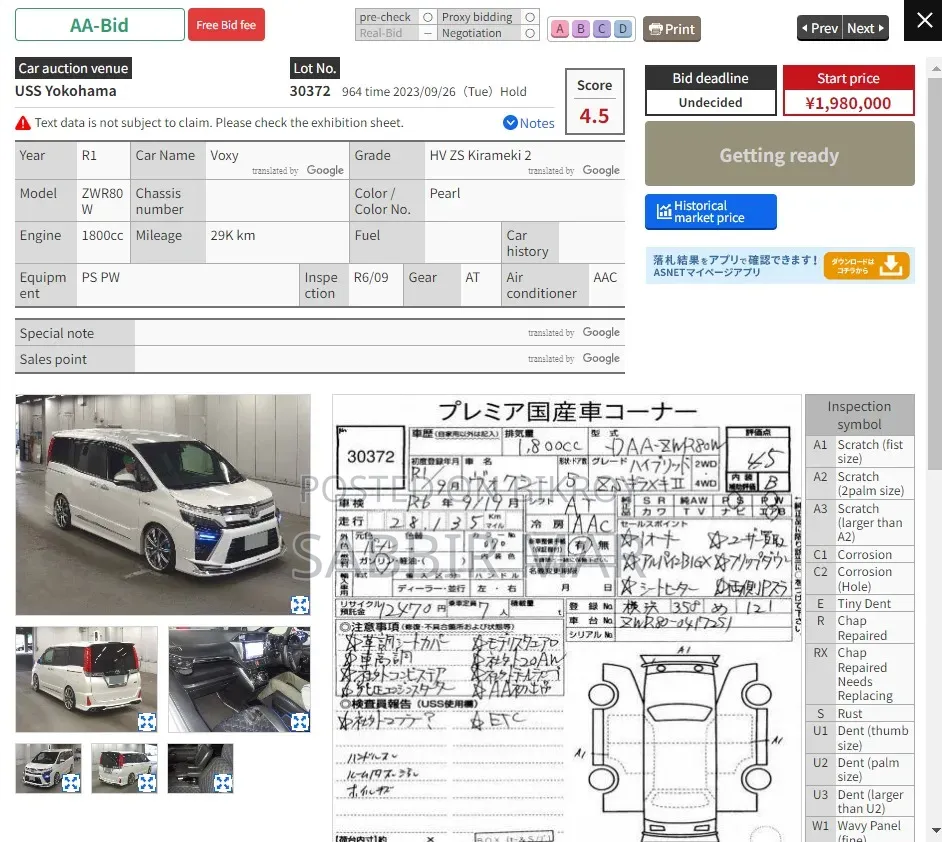Open the small rear-left car thumbnail
Viewport: 942px width, 842px height.
point(124,768)
